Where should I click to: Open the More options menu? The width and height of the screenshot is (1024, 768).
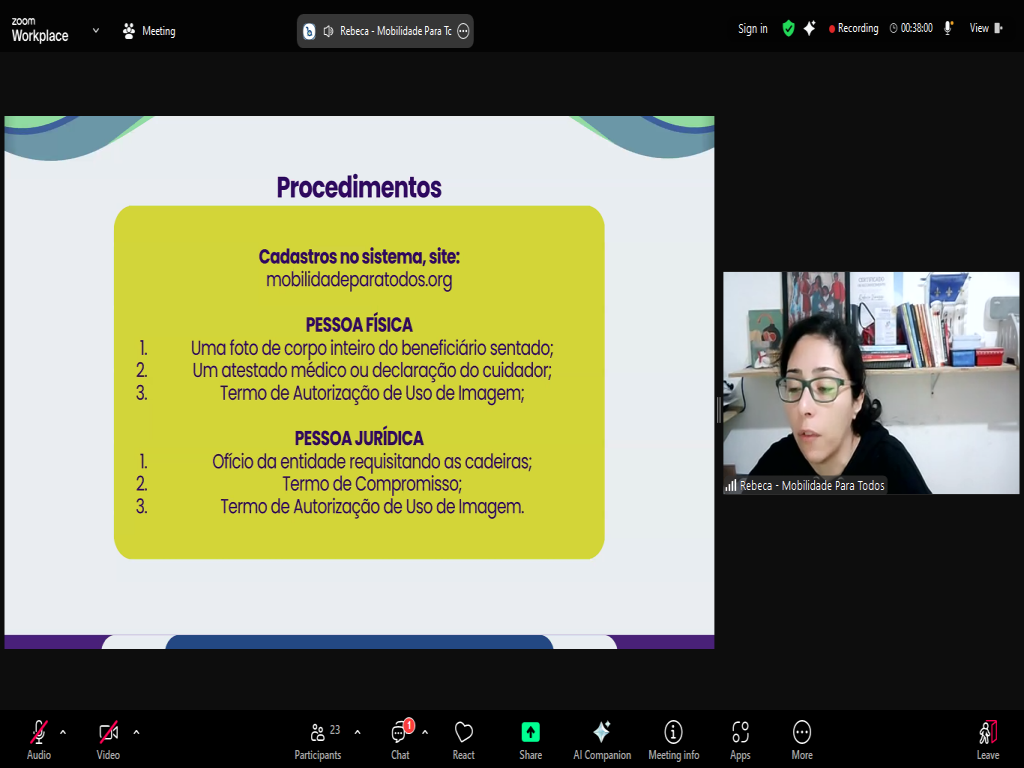point(801,738)
